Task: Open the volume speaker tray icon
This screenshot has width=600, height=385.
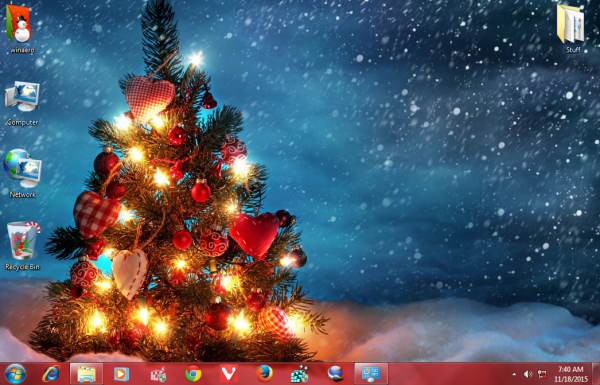Action: (x=528, y=374)
